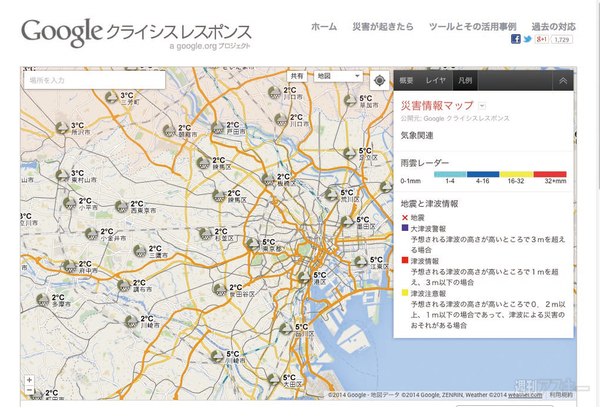Viewport: 600px width, 407px height.
Task: Click the weather.com attribution link
Action: 525,395
